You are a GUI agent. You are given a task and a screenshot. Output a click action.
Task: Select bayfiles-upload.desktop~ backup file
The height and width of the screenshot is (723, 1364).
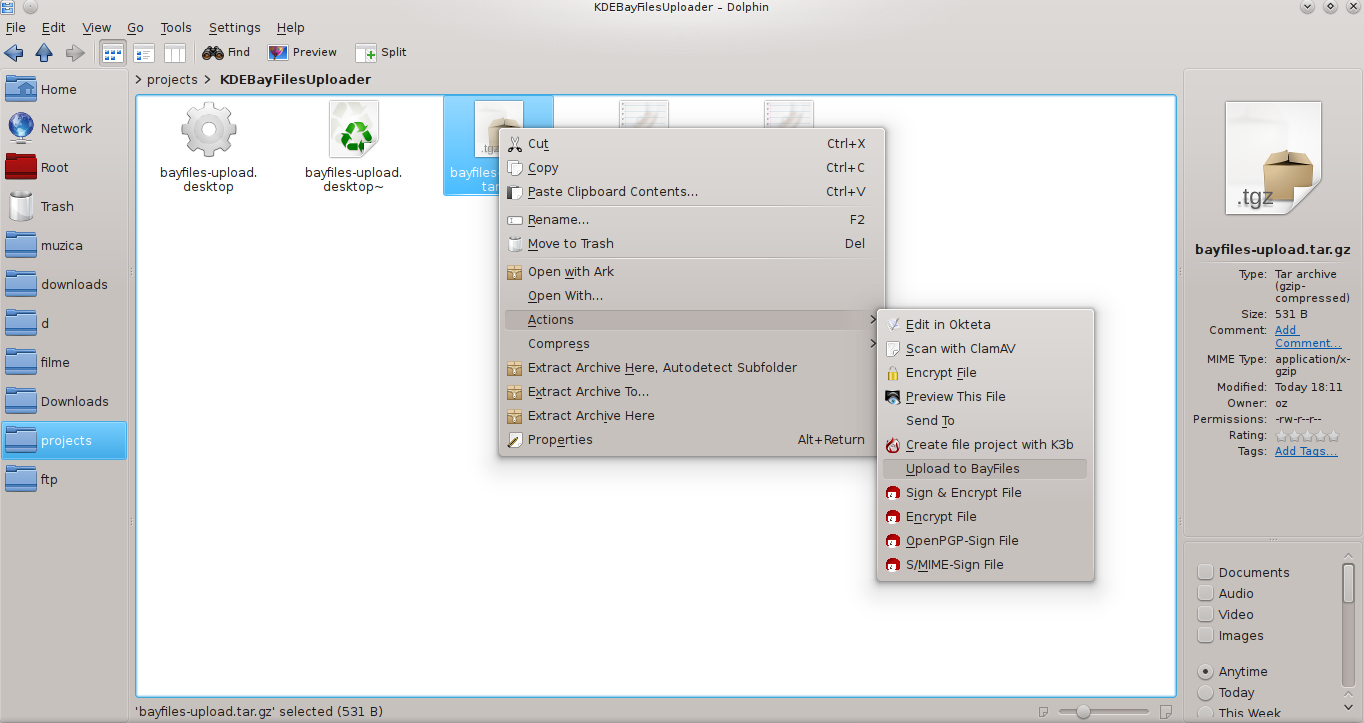tap(354, 147)
